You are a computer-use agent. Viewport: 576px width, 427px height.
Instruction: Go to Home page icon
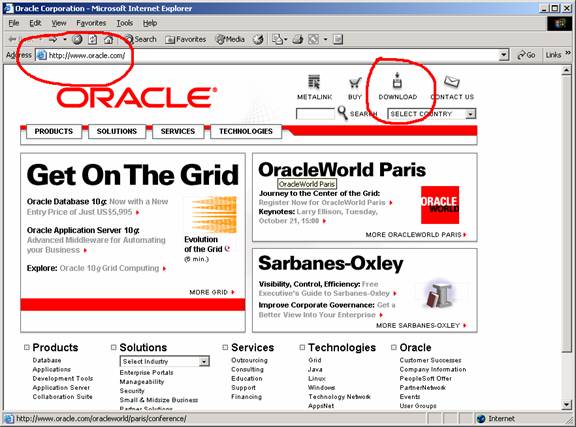[108, 39]
